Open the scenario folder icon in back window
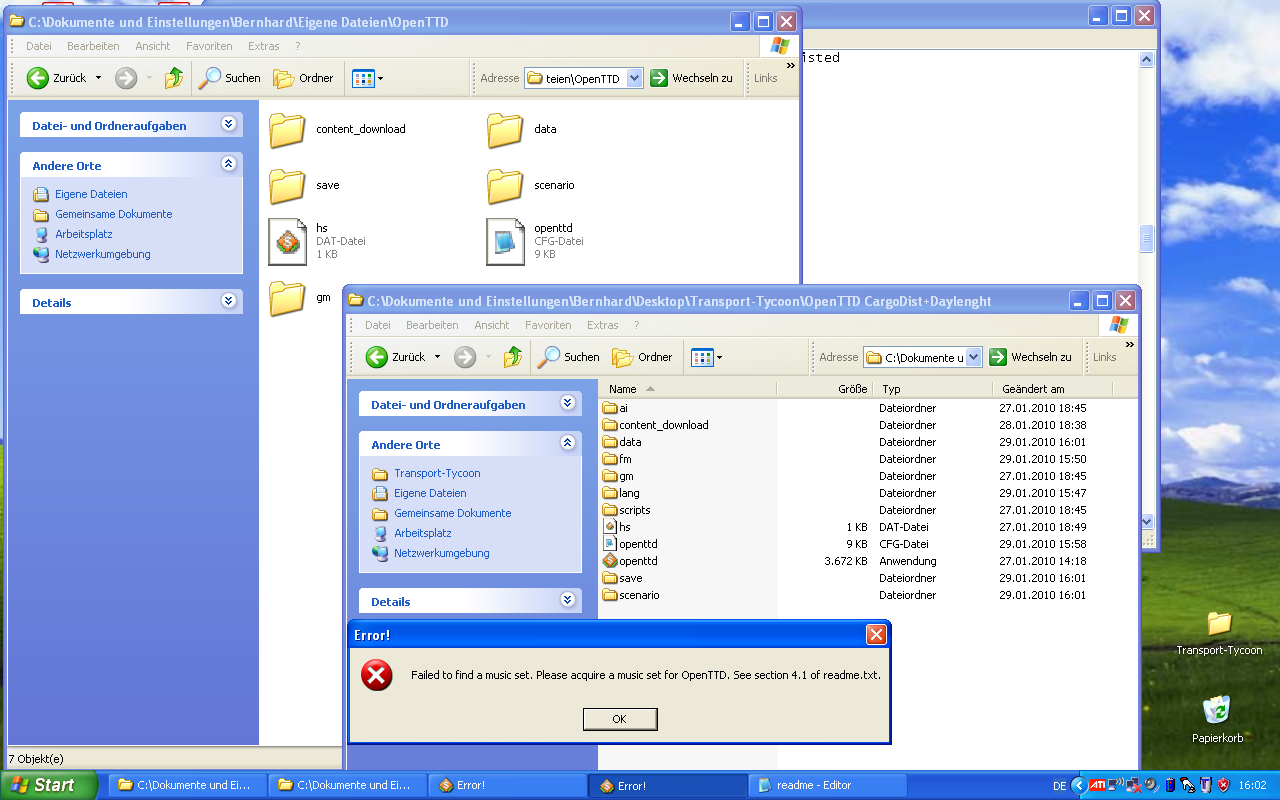 [505, 186]
